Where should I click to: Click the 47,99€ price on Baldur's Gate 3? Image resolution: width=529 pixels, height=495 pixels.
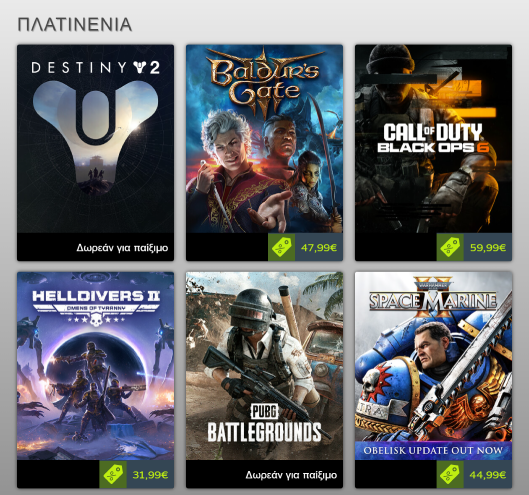(x=319, y=248)
